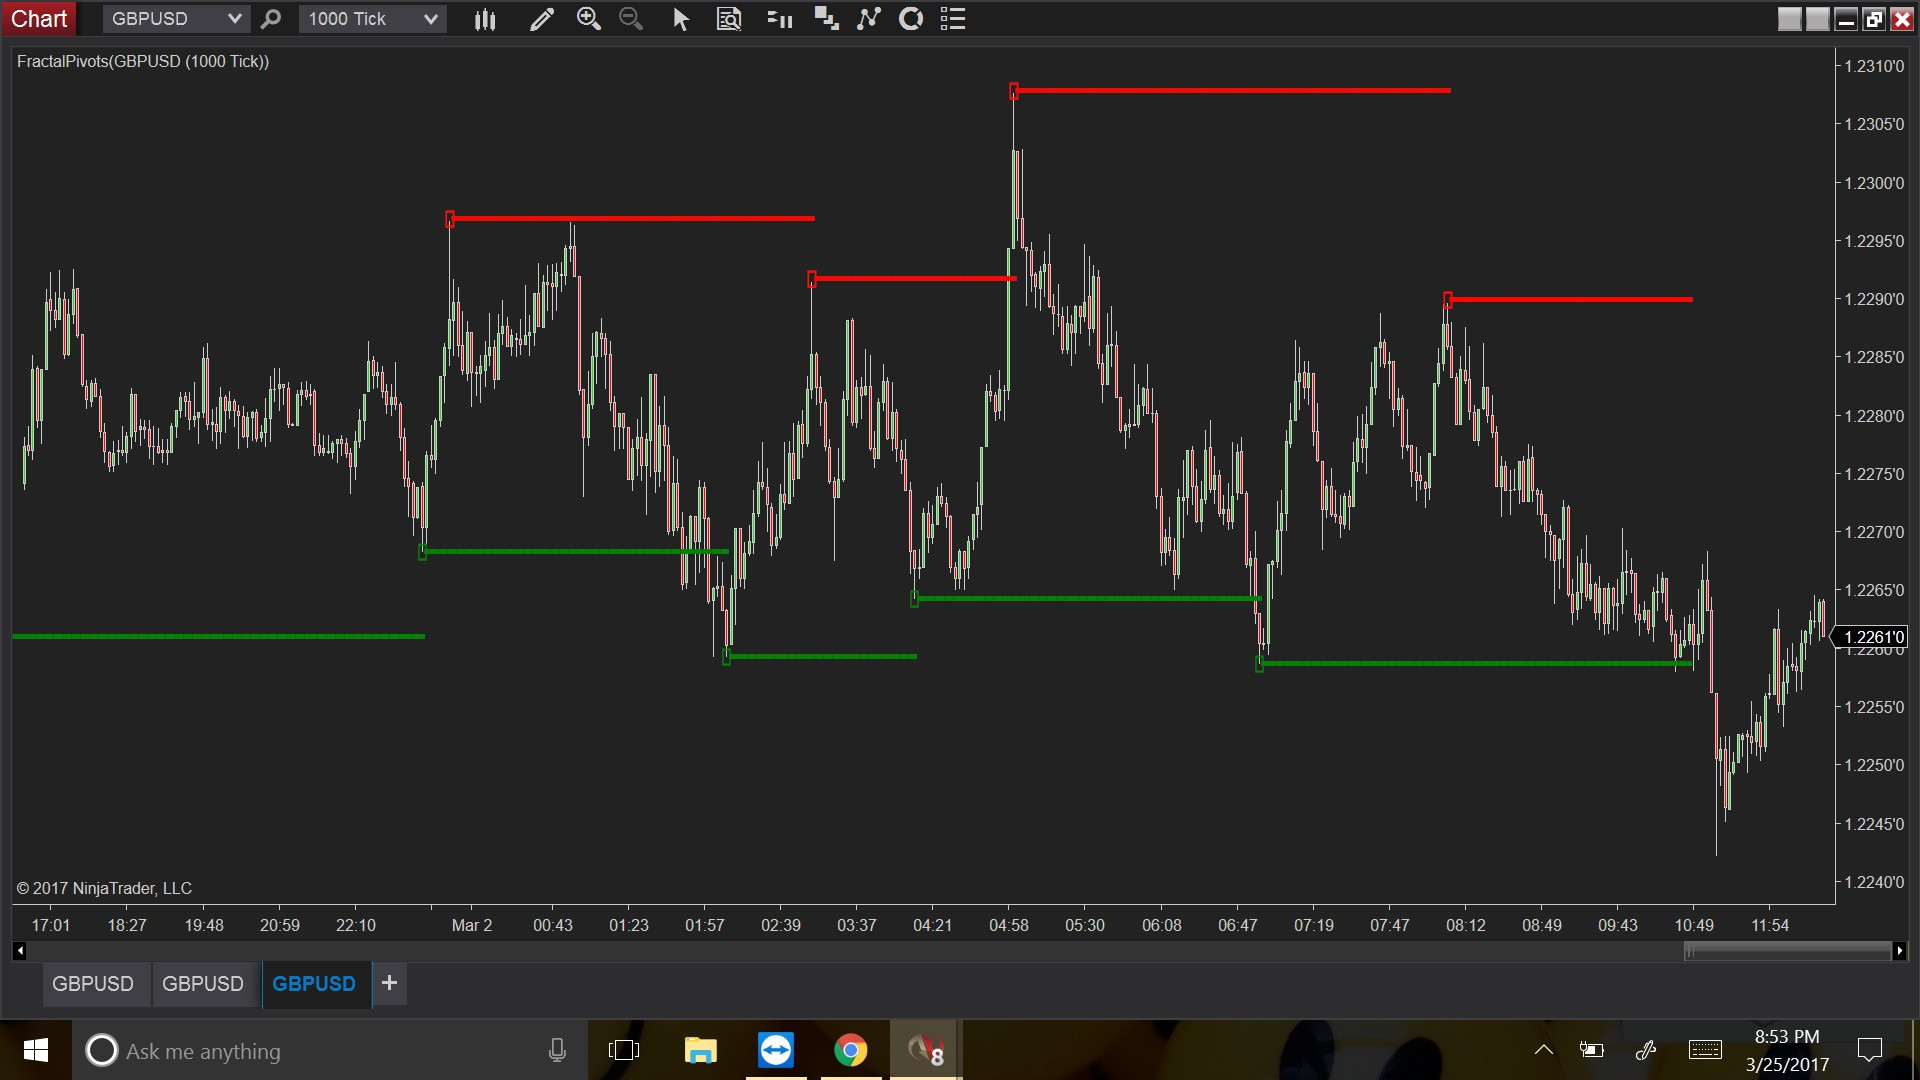Open the bar type chart style icon
The height and width of the screenshot is (1080, 1920).
(x=485, y=19)
